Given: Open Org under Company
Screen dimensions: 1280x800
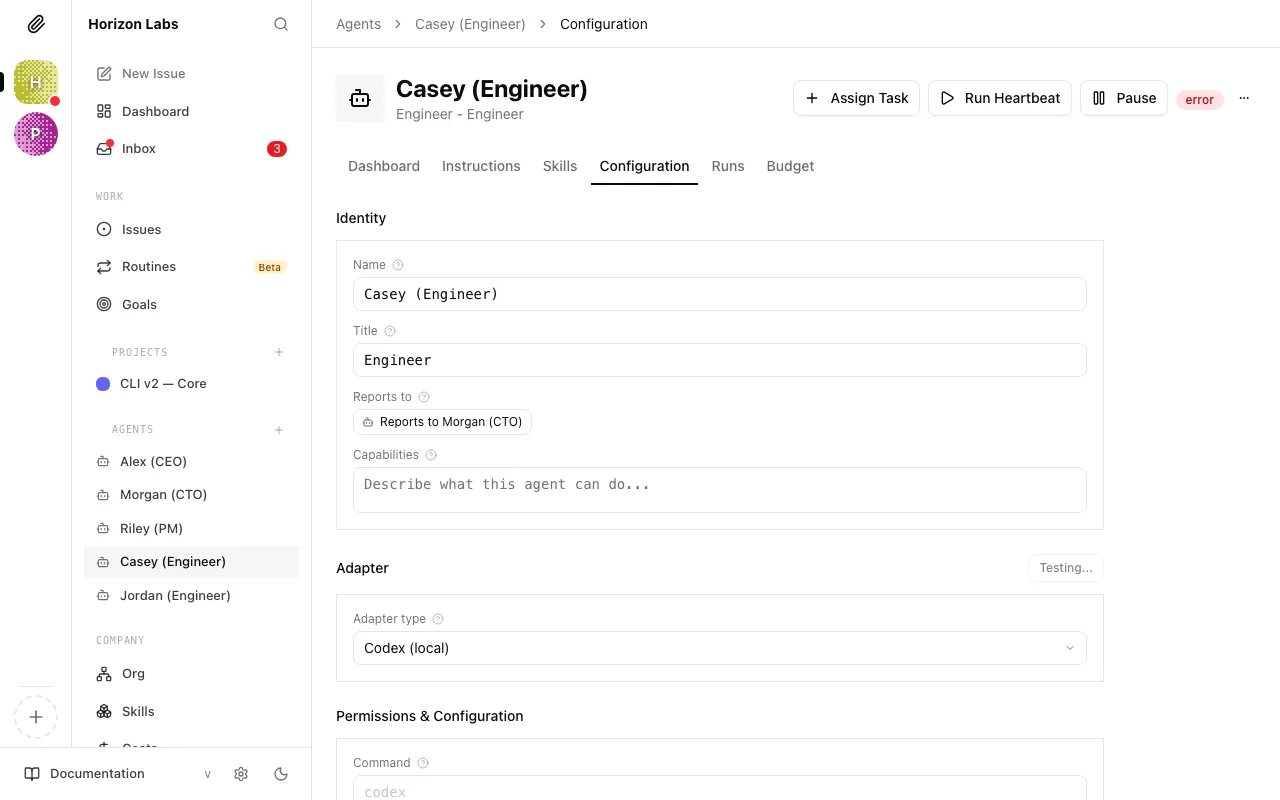Looking at the screenshot, I should click(192, 674).
